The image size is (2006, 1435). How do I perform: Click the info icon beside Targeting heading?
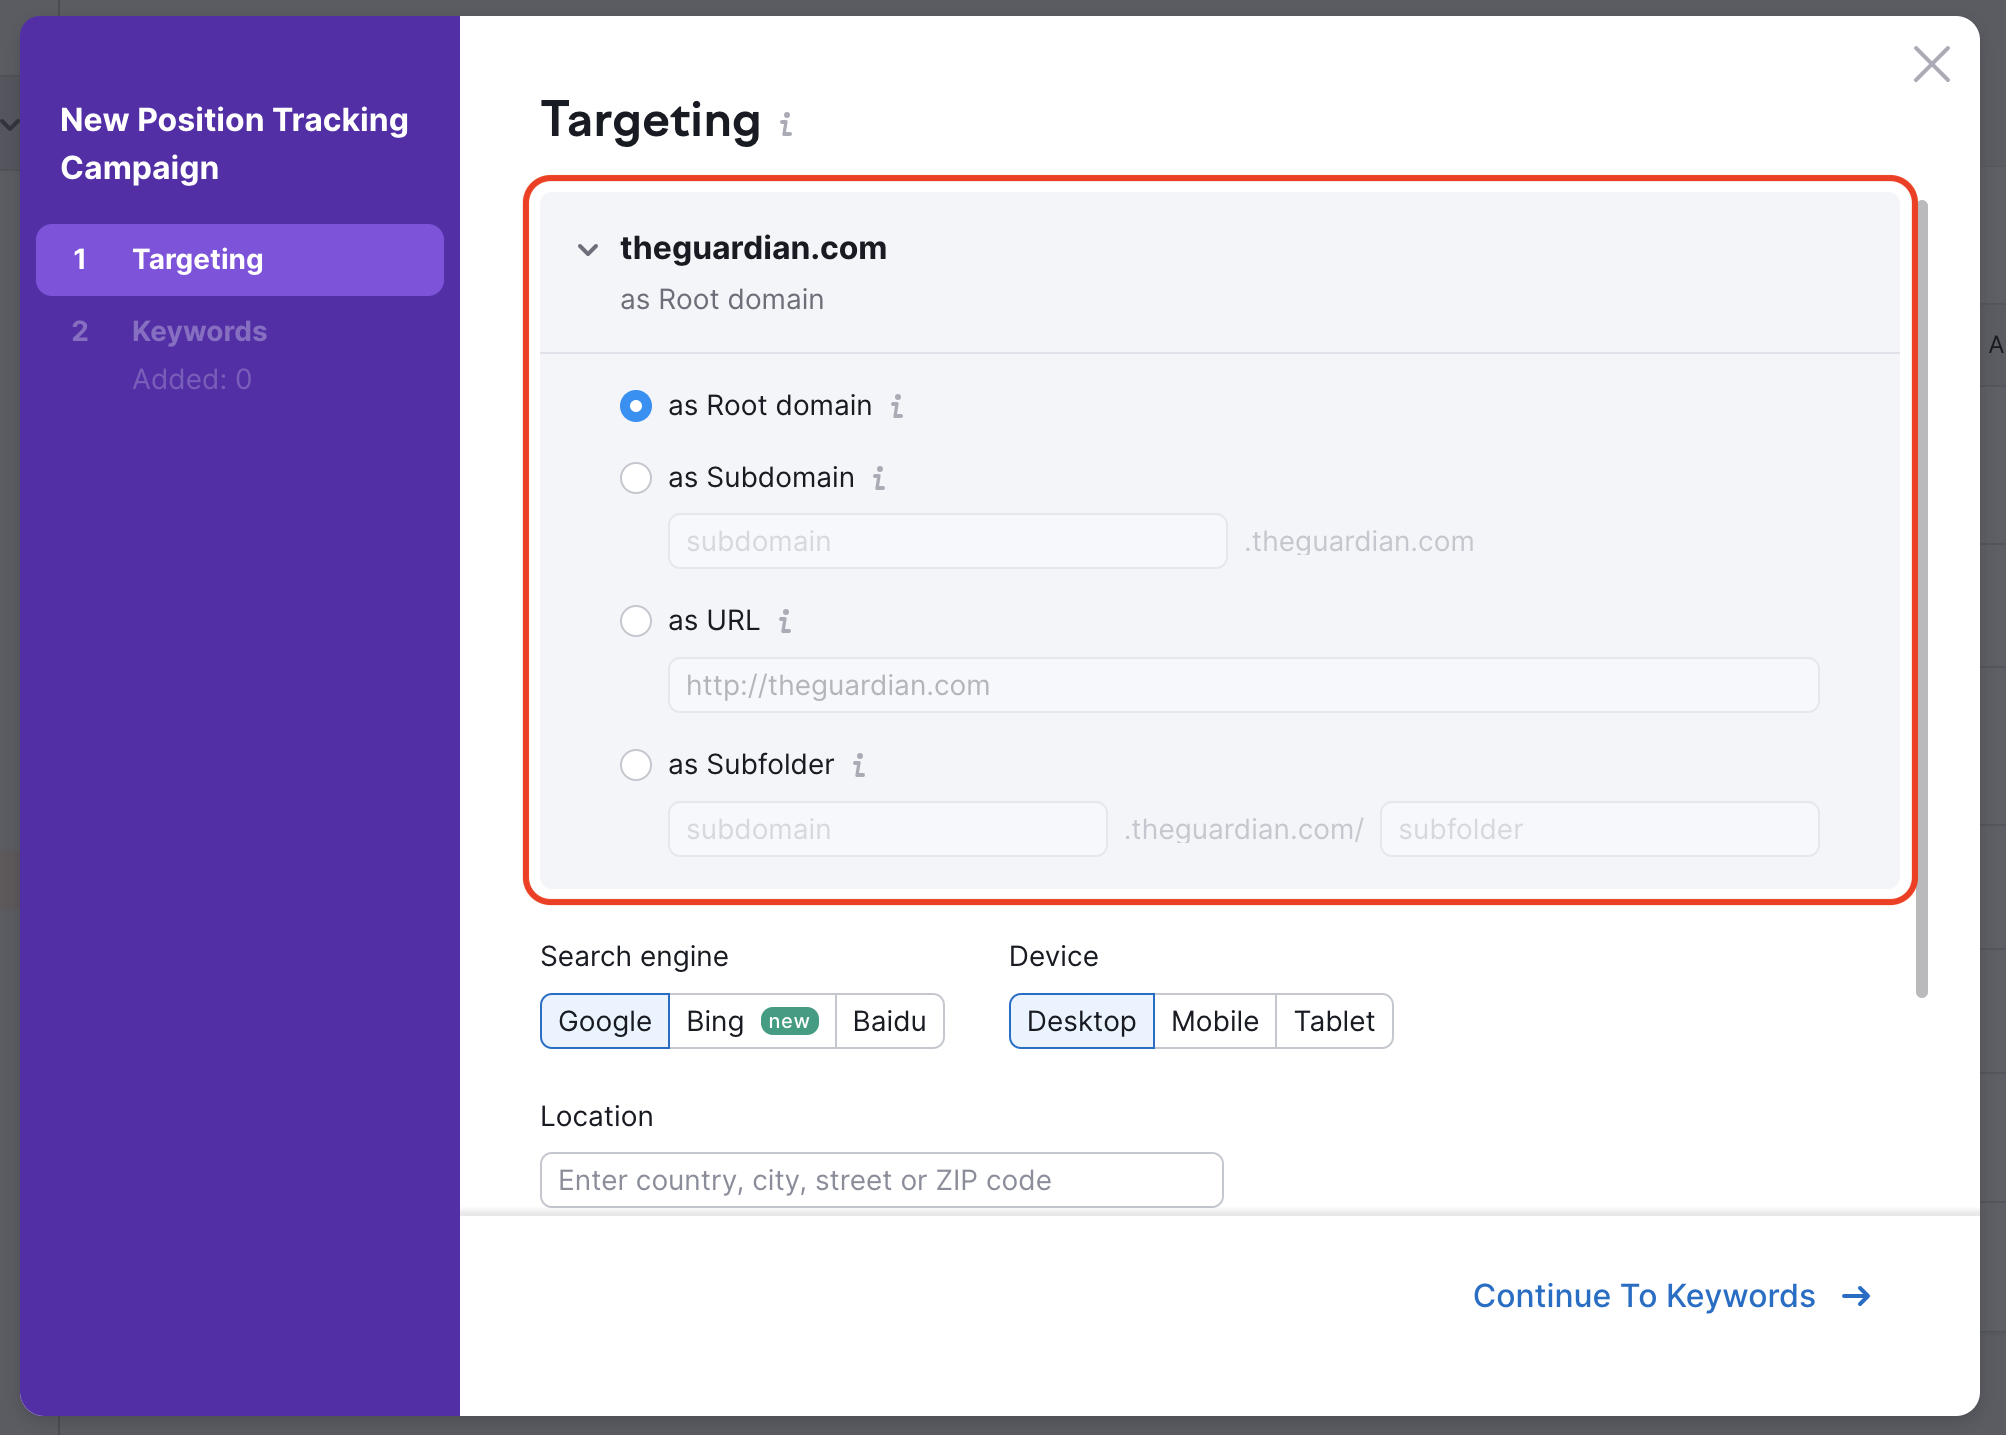[786, 124]
